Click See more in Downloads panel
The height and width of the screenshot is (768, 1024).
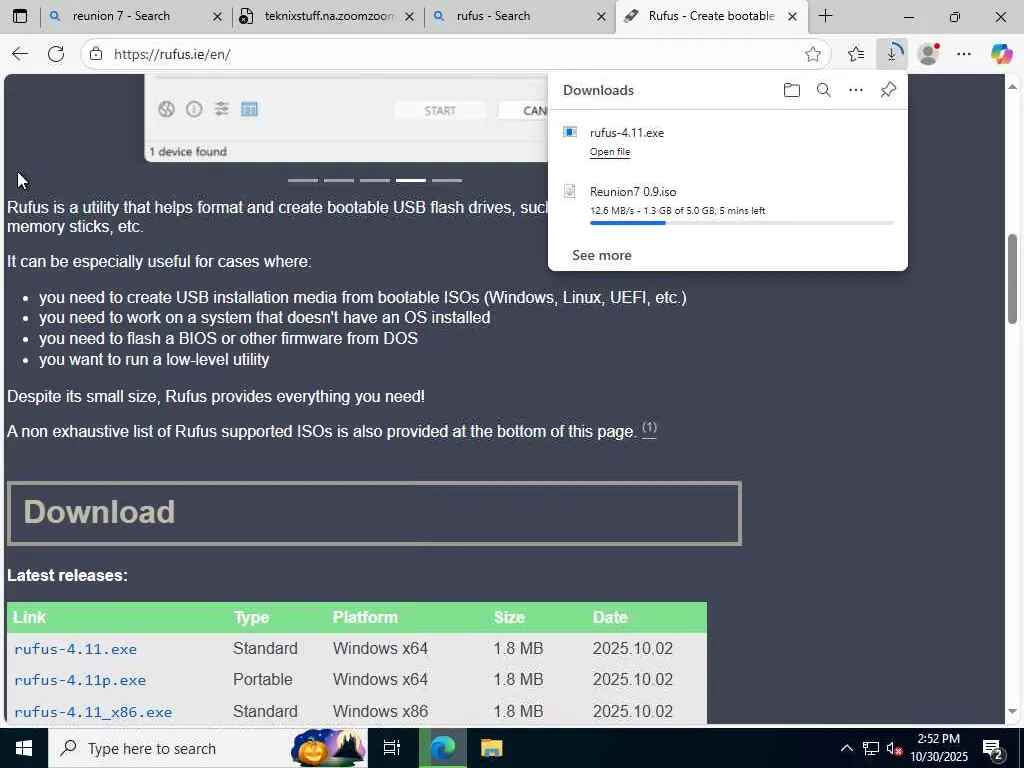coord(601,255)
